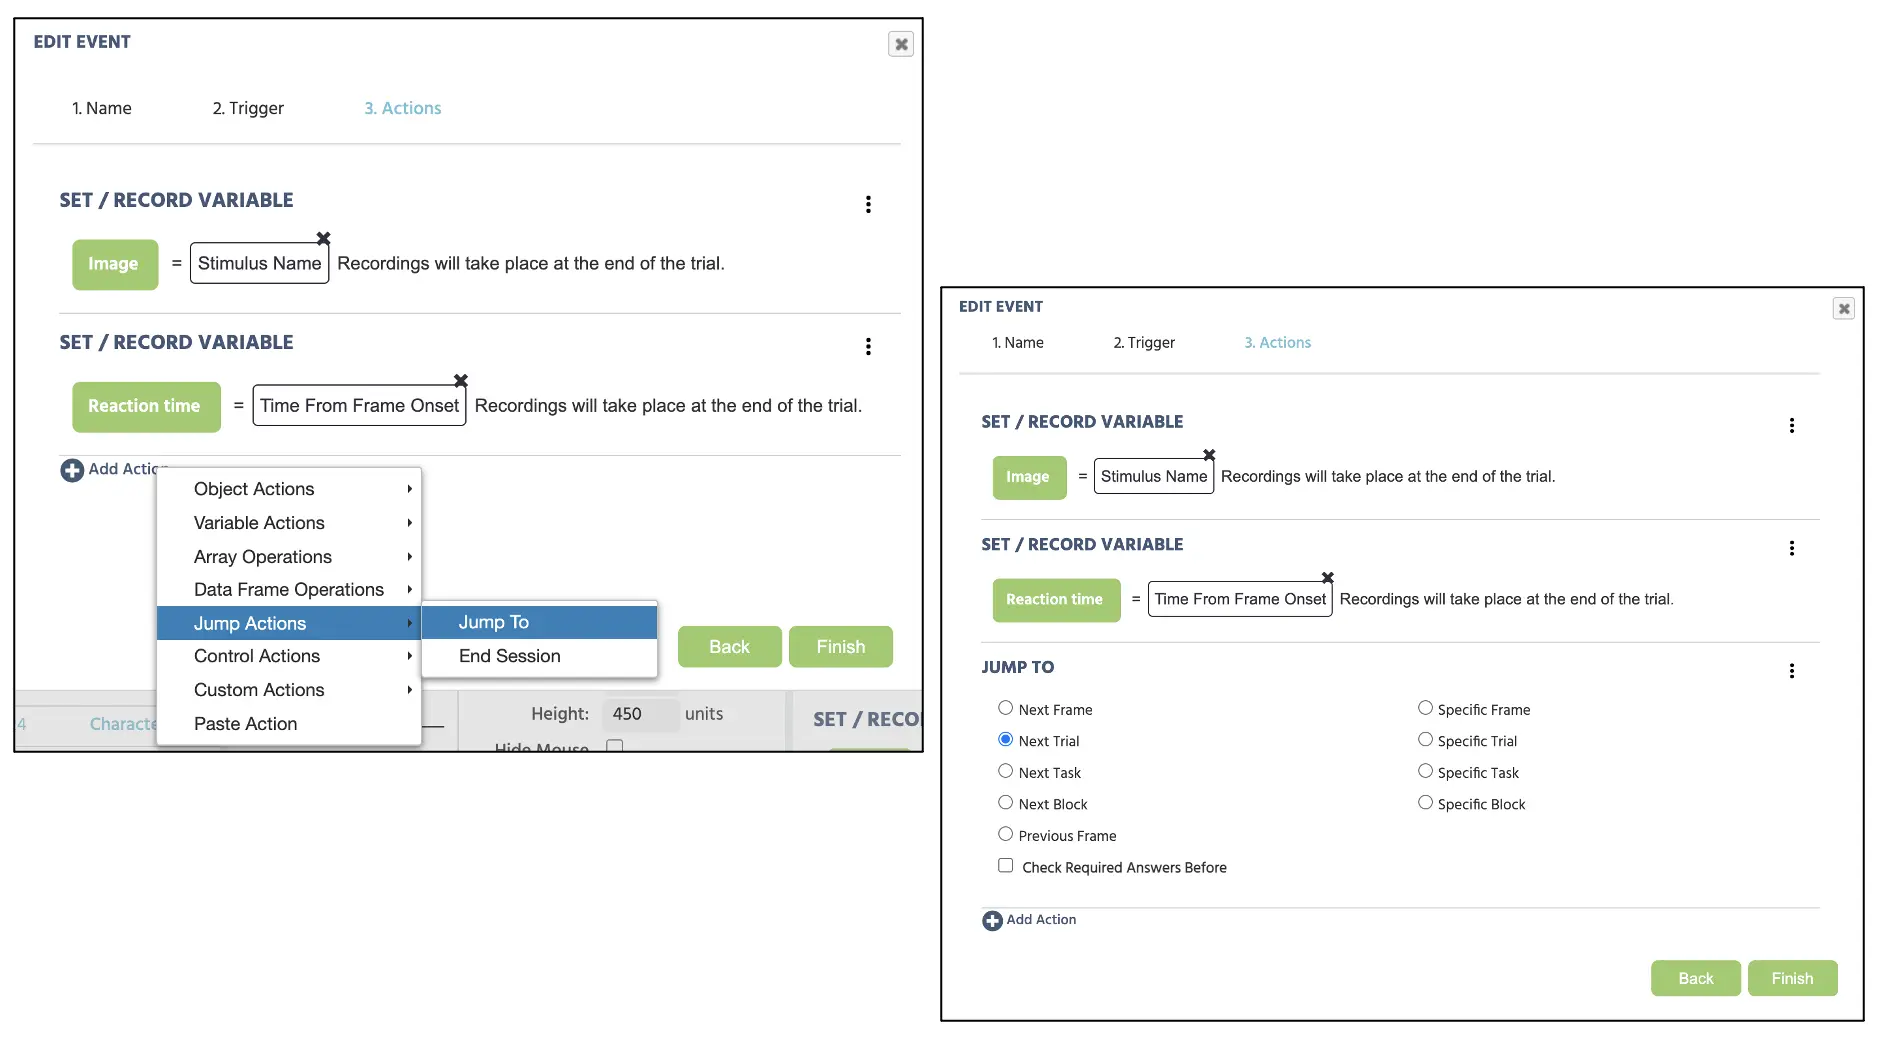Open kebab menu of Image variable, right dialog
Screen dimensions: 1892x1040
tap(1792, 425)
